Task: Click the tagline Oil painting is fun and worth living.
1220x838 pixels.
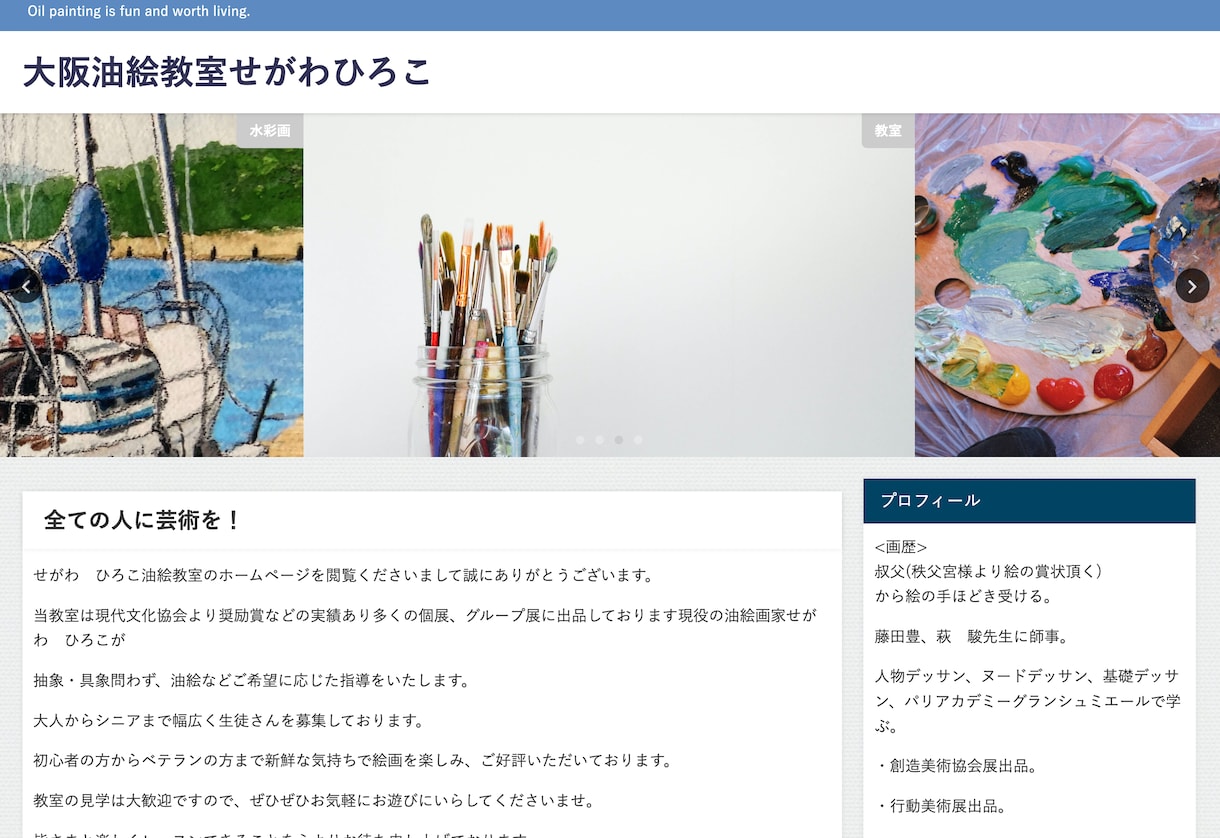Action: [139, 12]
